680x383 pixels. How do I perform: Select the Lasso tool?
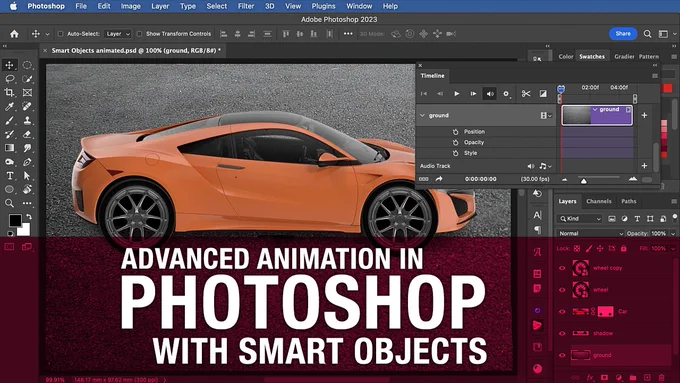pyautogui.click(x=9, y=79)
